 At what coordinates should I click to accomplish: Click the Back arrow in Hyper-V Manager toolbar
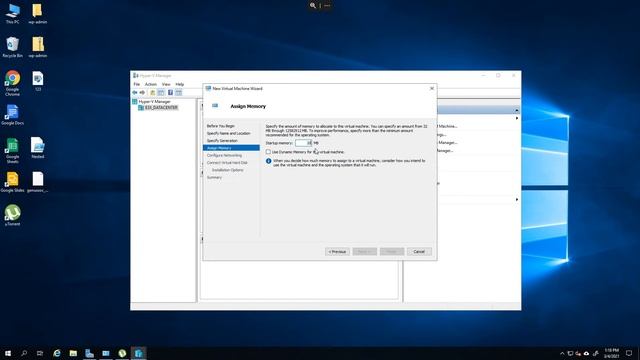click(x=135, y=93)
